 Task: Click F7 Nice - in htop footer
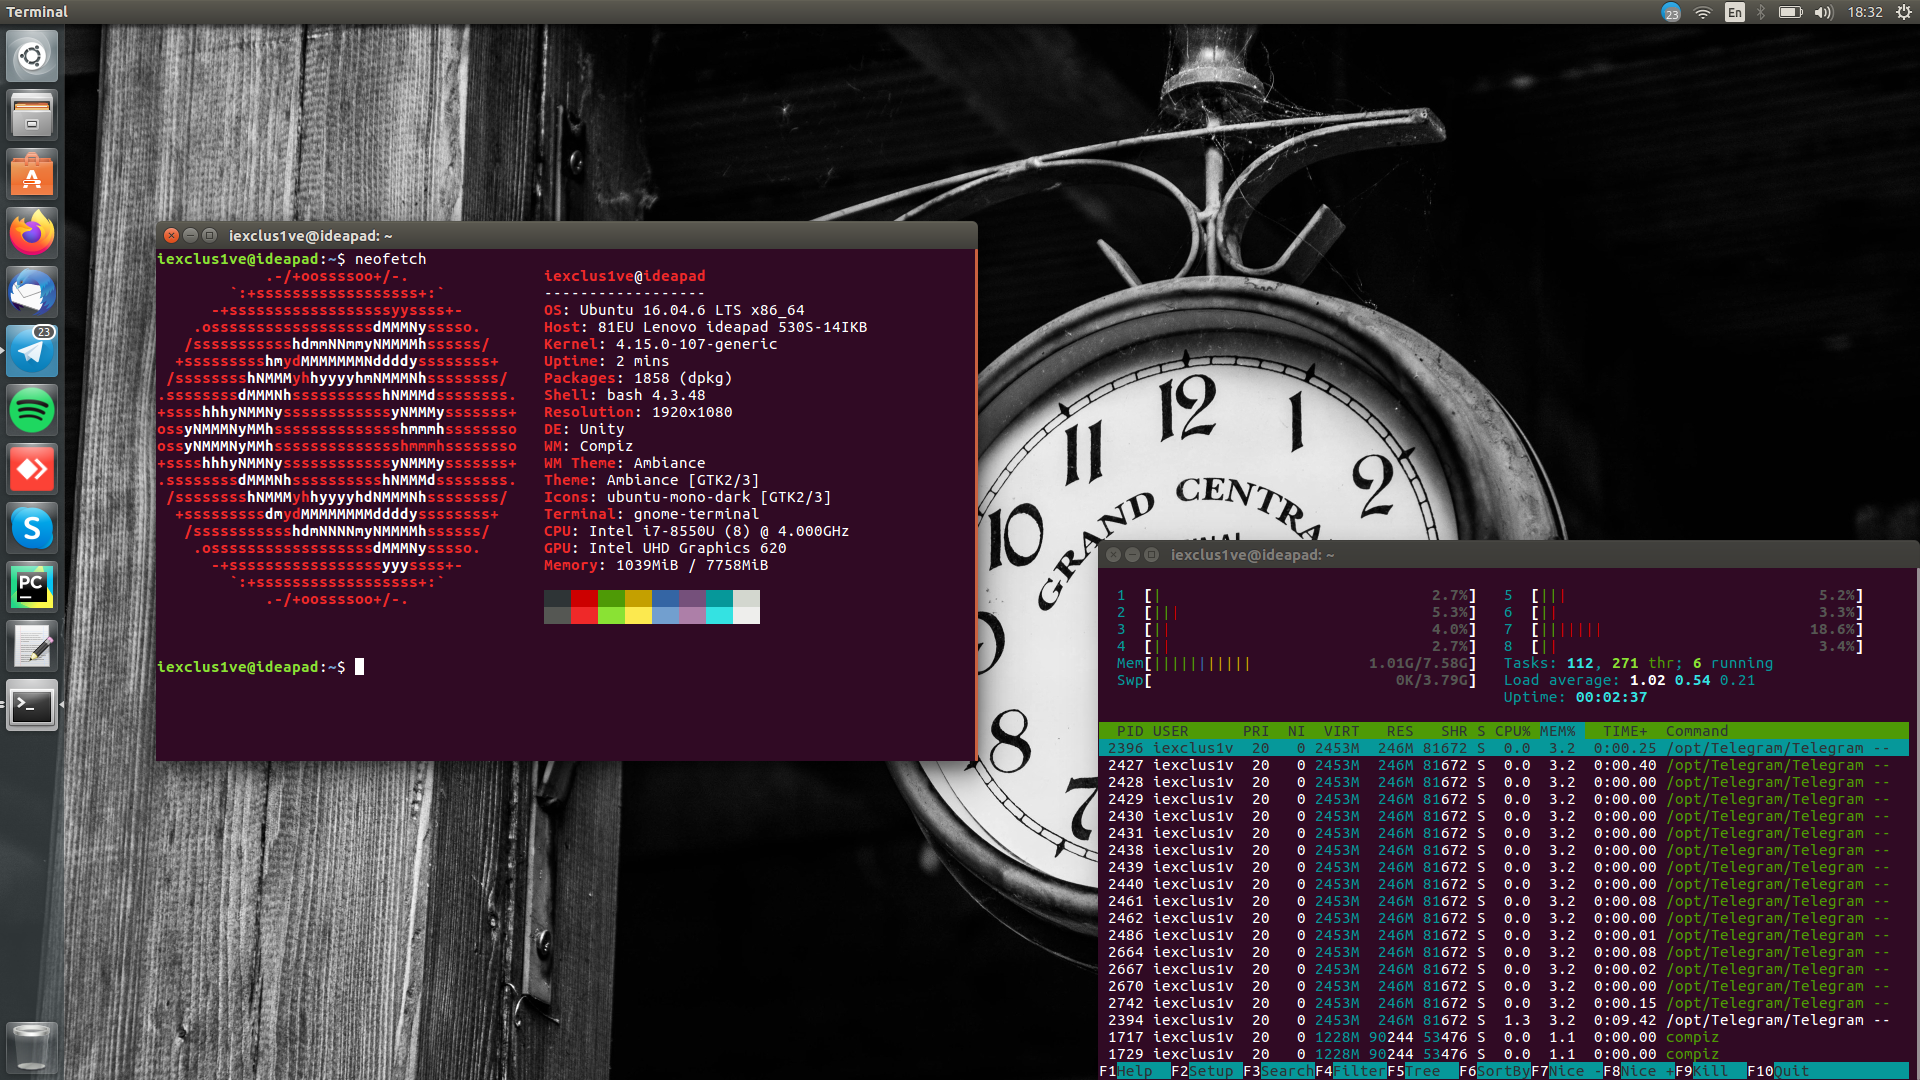coord(1566,1071)
